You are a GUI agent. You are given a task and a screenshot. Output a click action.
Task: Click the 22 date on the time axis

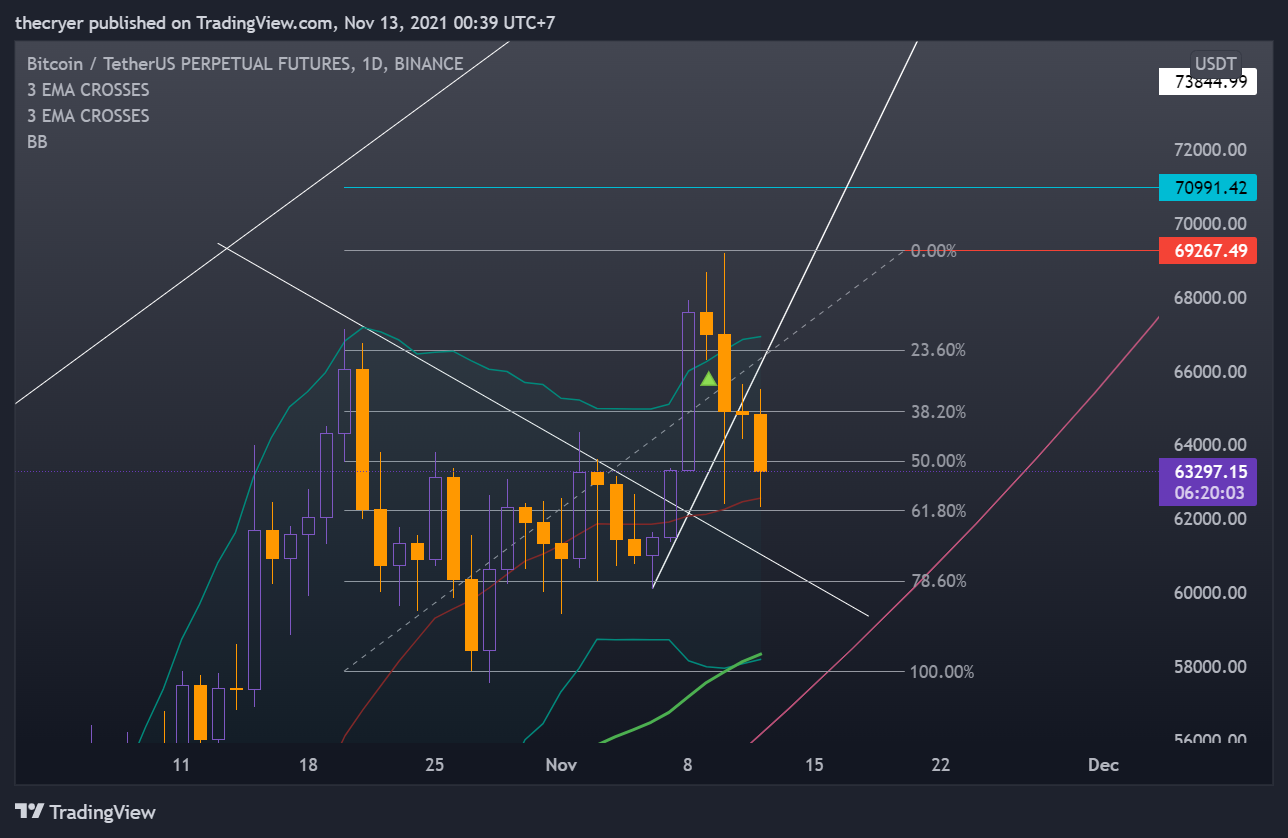(x=940, y=765)
